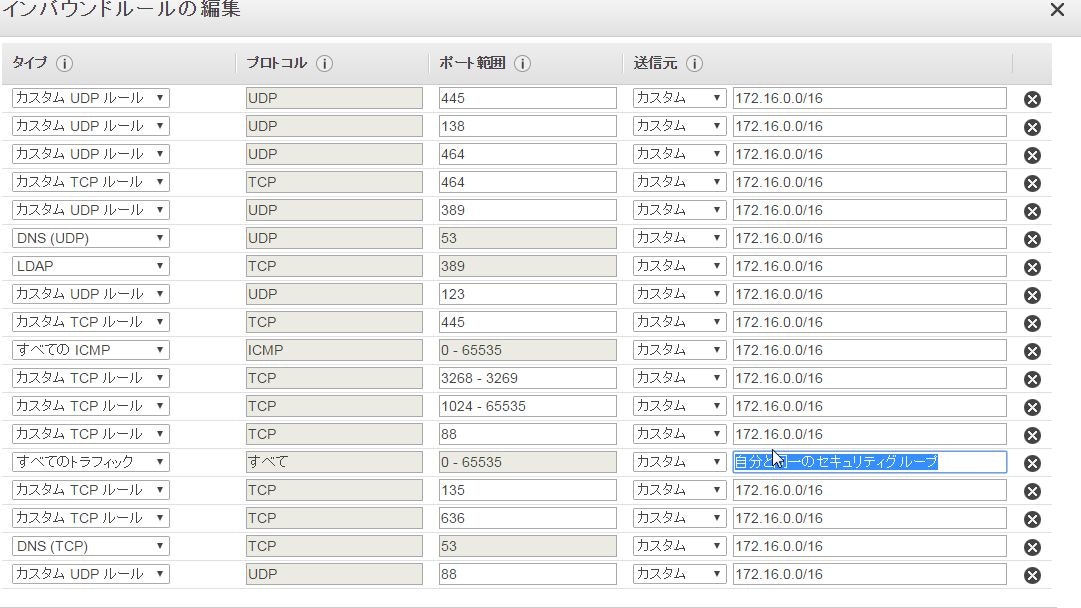Viewport: 1081px width, 608px height.
Task: Expand the すべての ICMP type dropdown
Action: (x=90, y=349)
